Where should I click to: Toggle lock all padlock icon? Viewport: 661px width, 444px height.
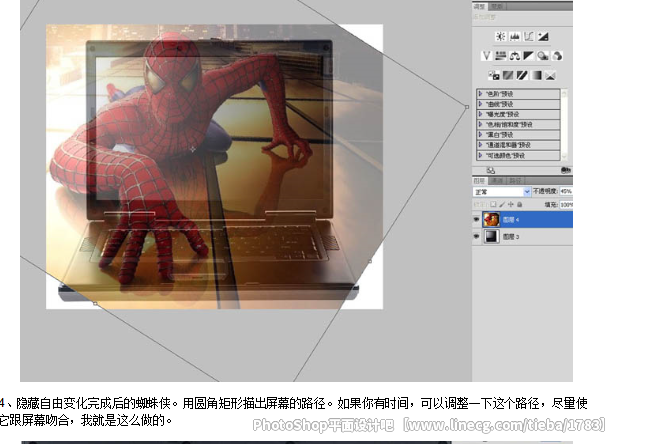pos(519,205)
